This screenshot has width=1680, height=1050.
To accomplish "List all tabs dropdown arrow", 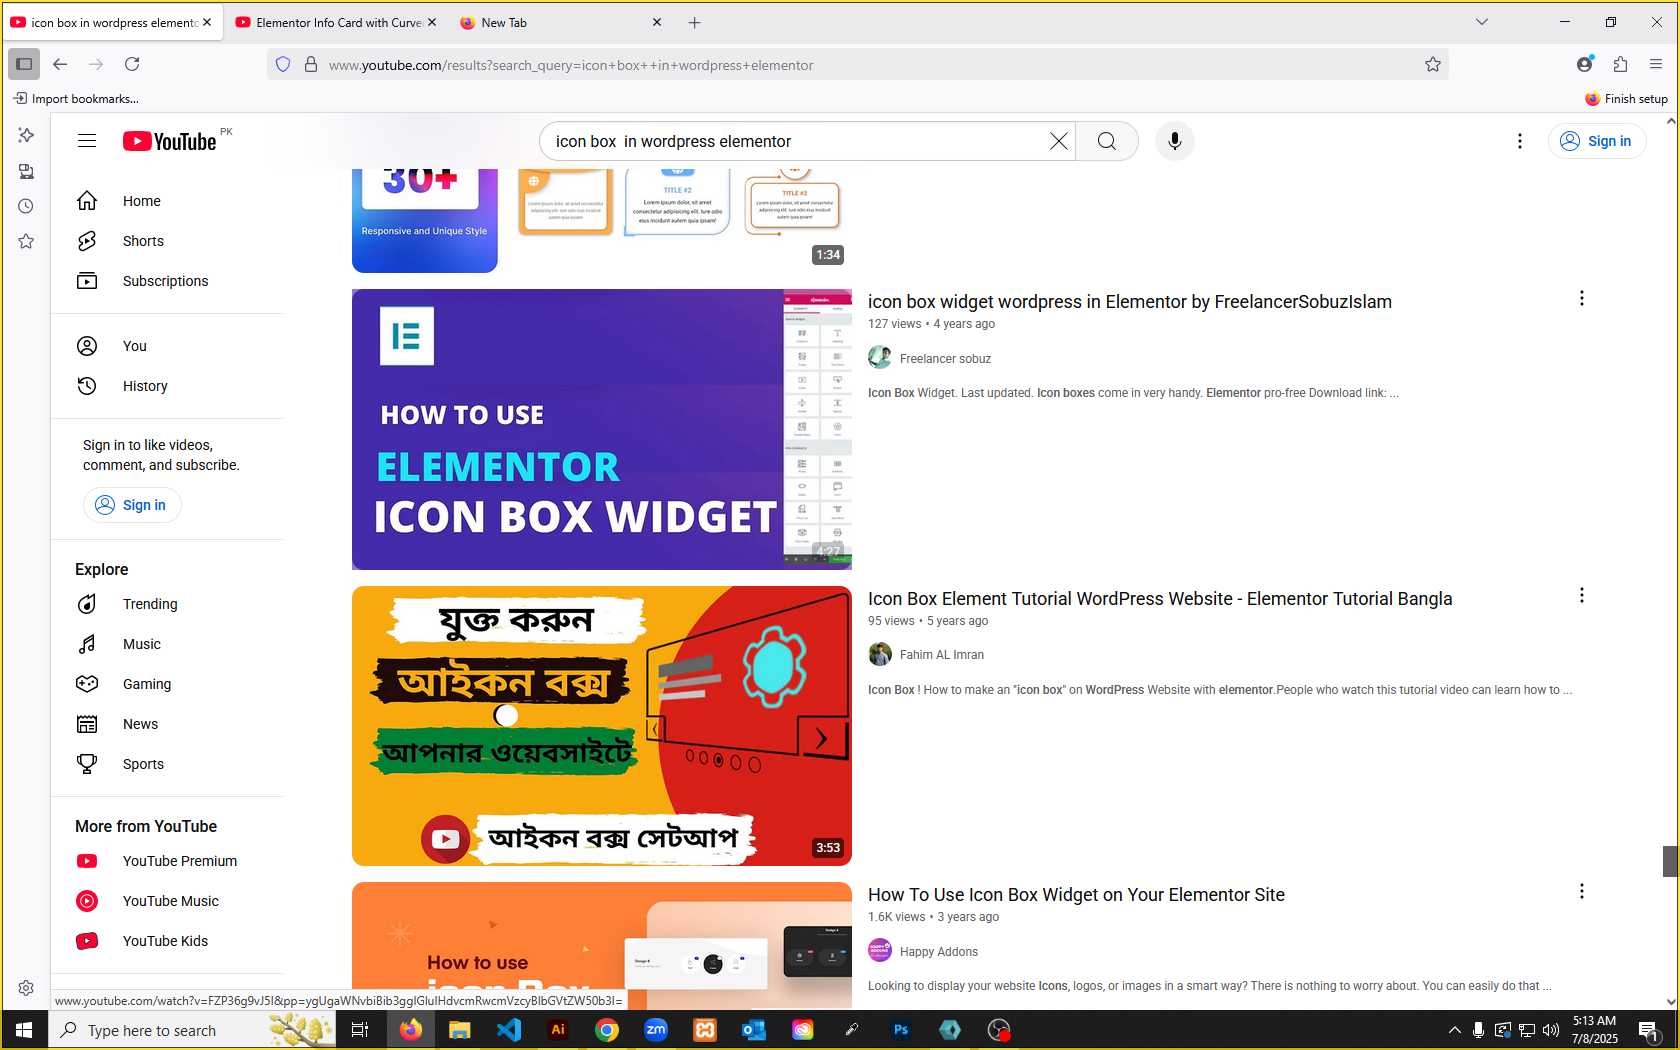I will (x=1482, y=22).
